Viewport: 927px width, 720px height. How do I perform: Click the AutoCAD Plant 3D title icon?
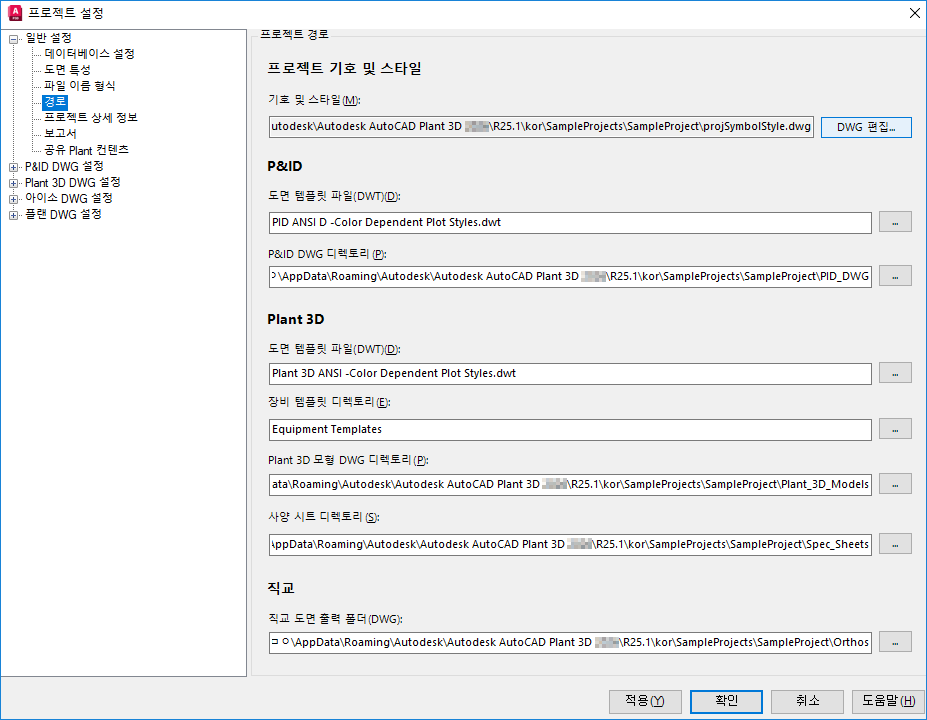click(15, 13)
